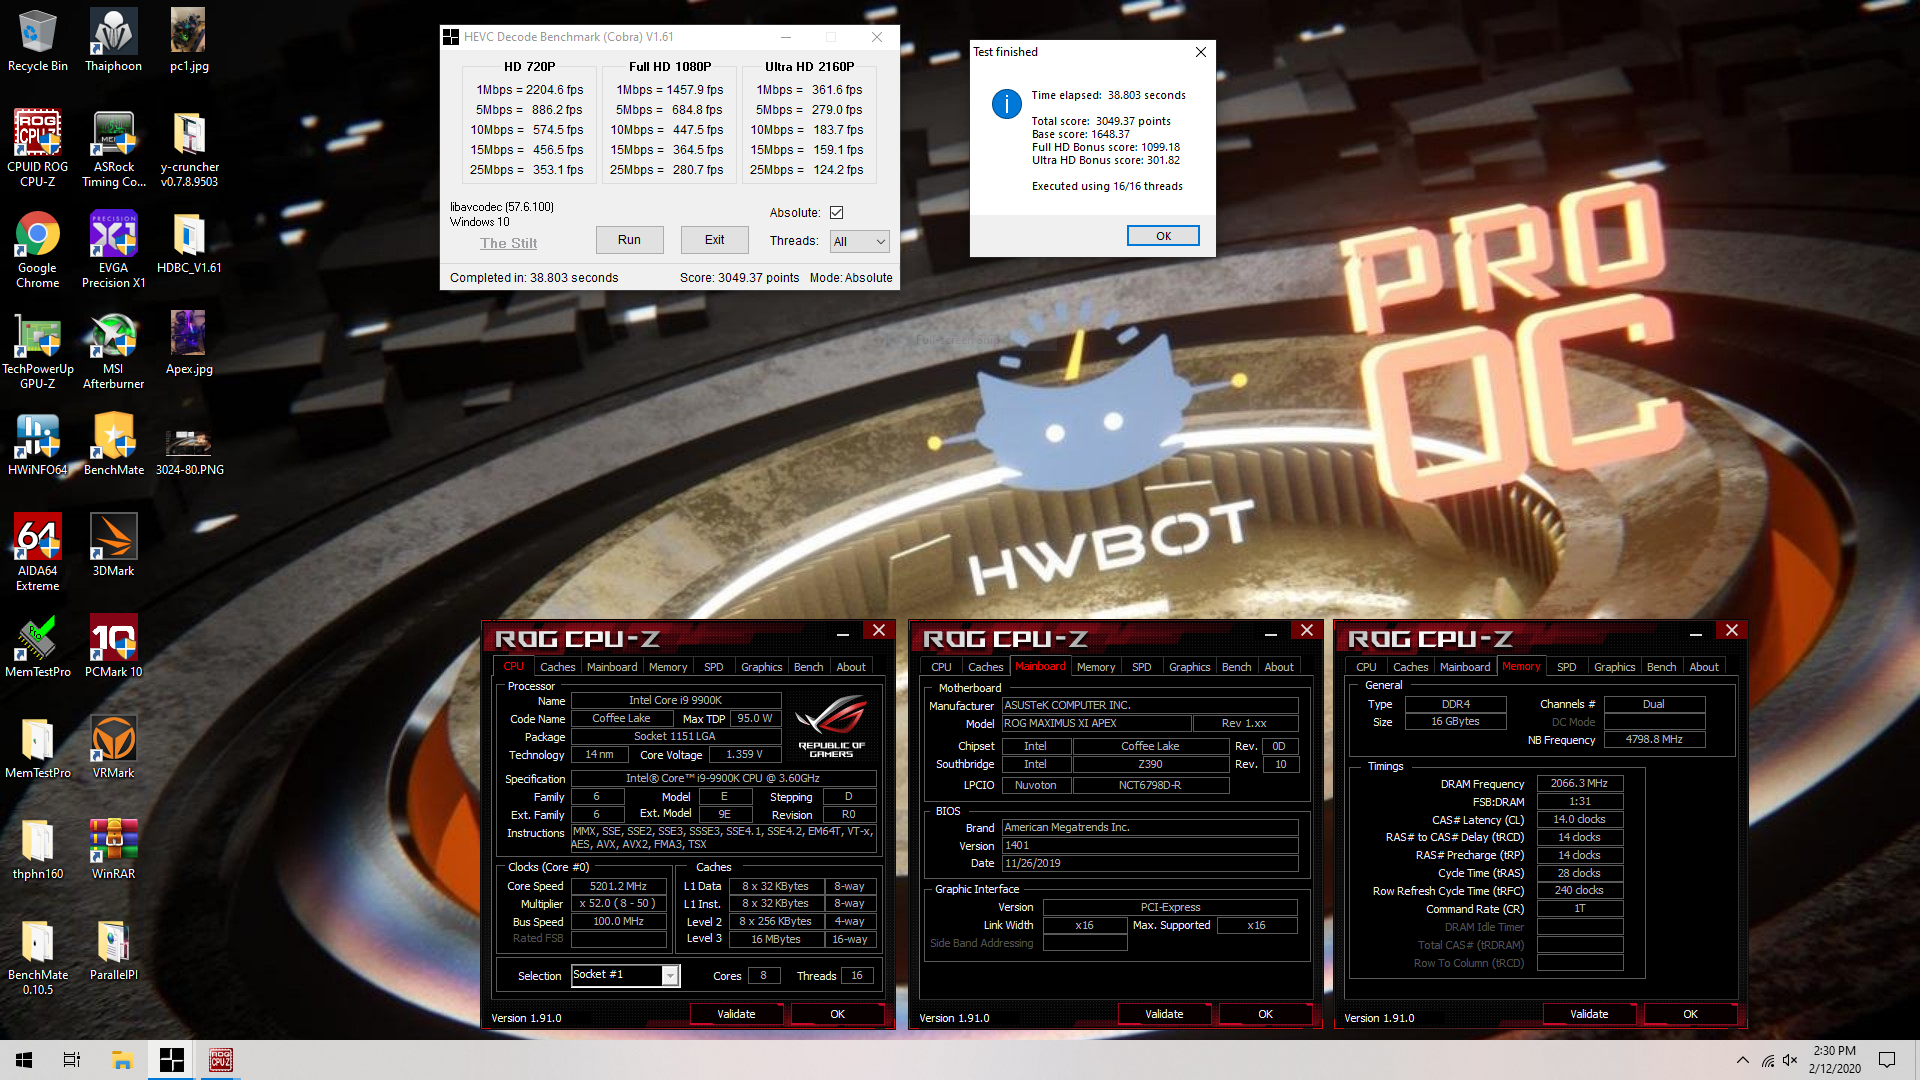
Task: Open EVGA Precision X1 shortcut
Action: click(x=113, y=250)
